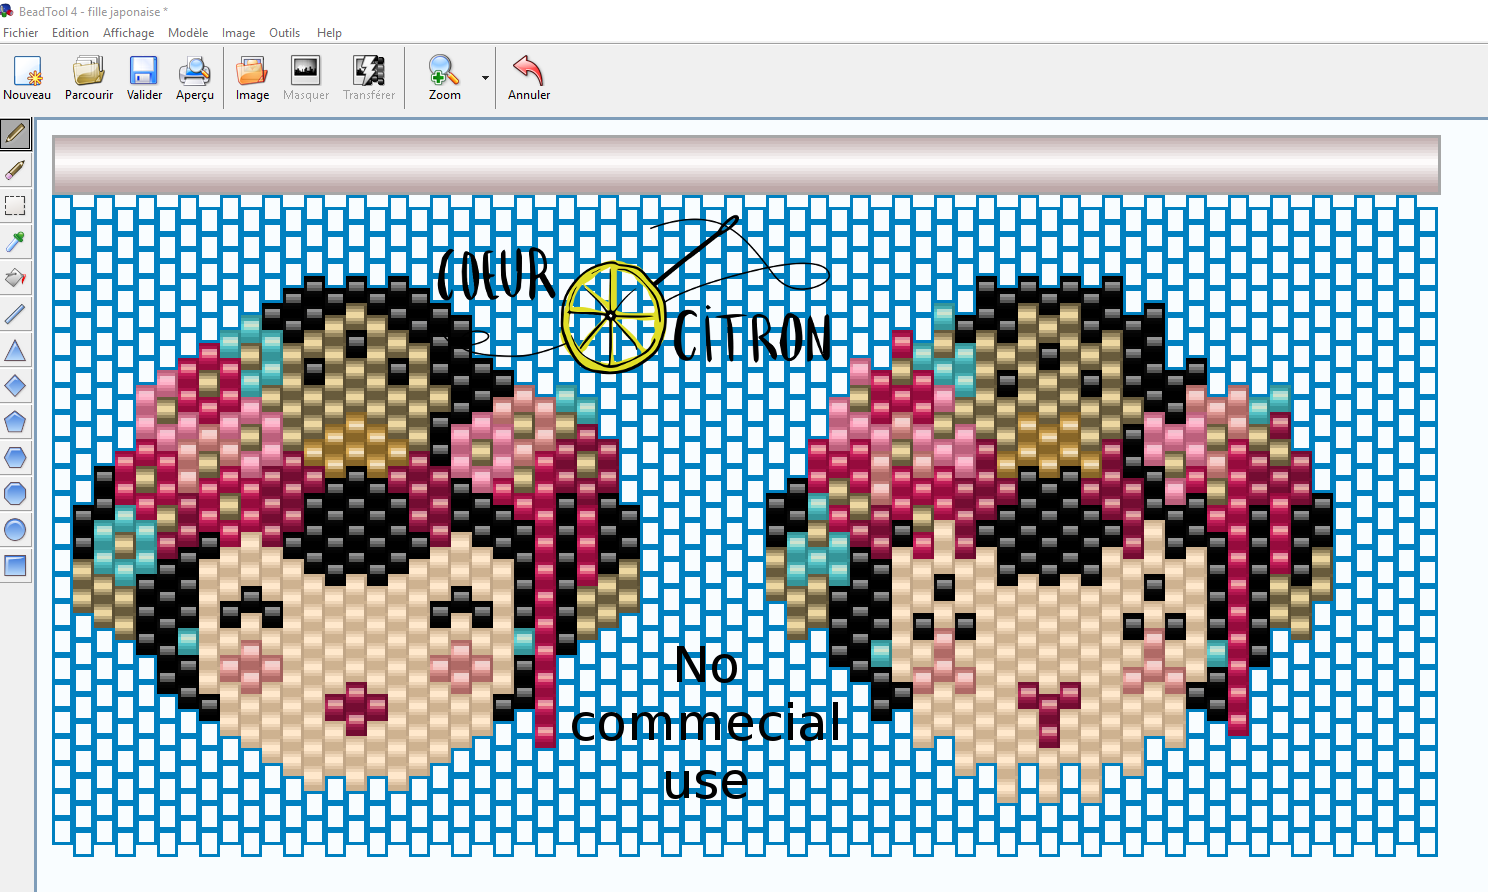Click the Nouveau toolbar button

[27, 78]
